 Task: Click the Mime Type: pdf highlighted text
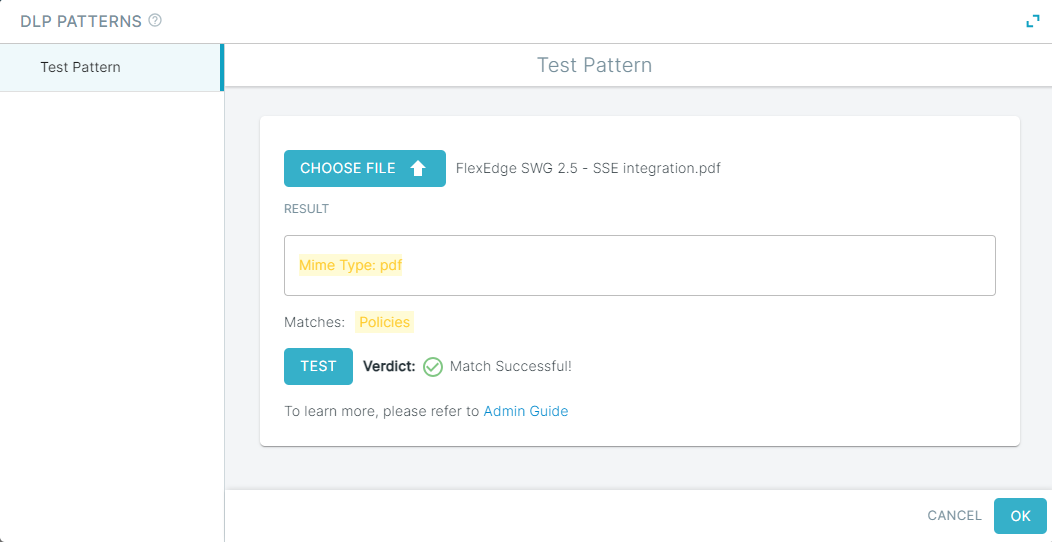[x=350, y=266]
